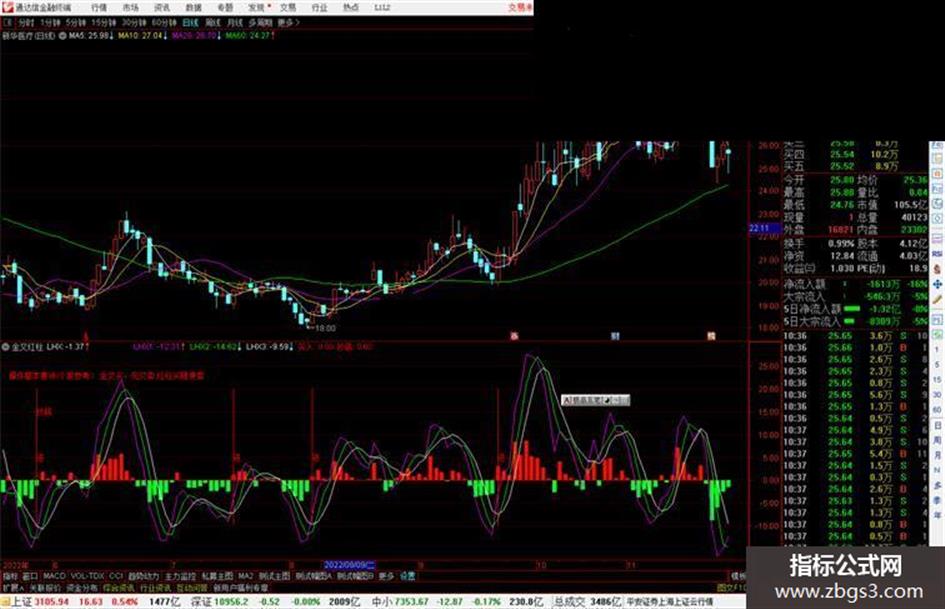Click the L1L2 menu item

(x=382, y=8)
